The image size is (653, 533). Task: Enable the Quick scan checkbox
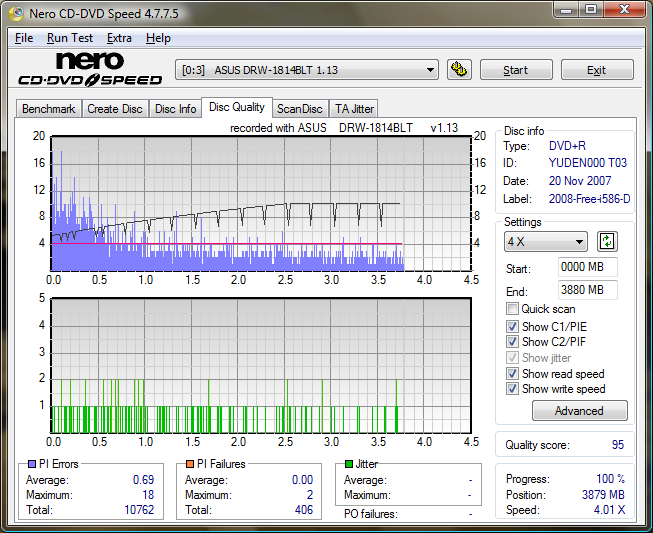[513, 309]
